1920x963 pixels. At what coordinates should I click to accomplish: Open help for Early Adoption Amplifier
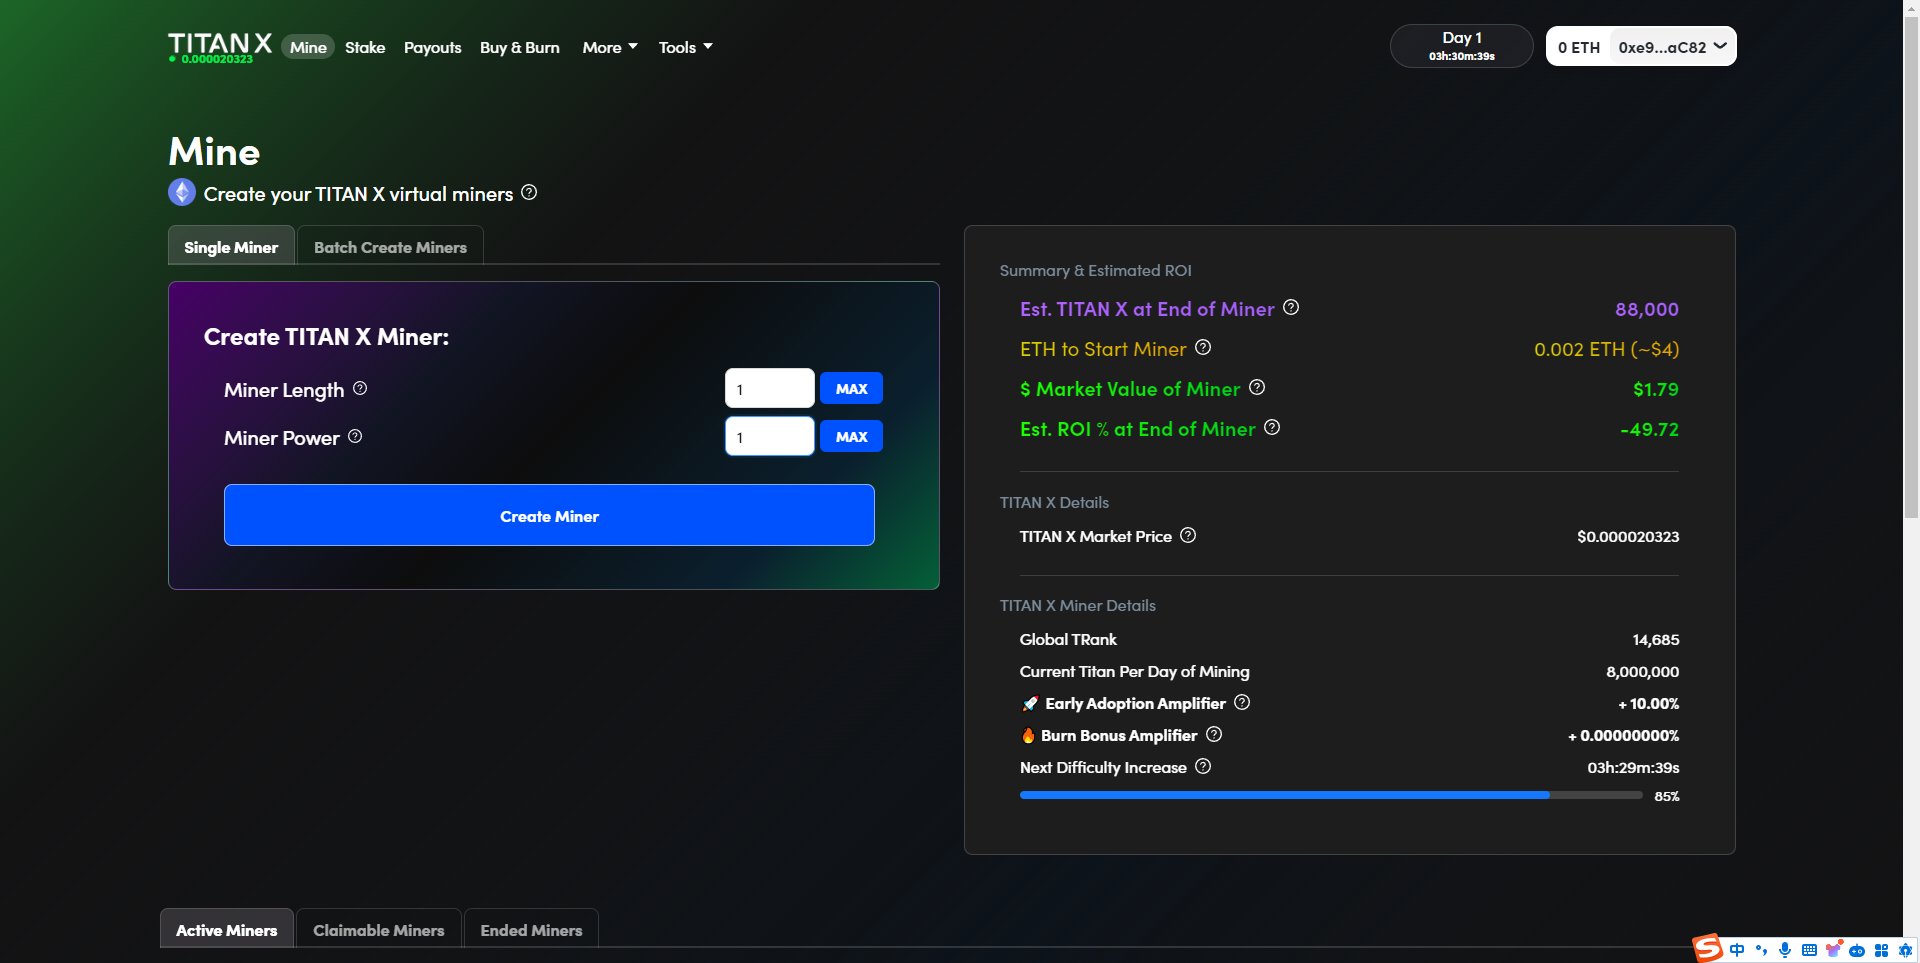[x=1242, y=702]
